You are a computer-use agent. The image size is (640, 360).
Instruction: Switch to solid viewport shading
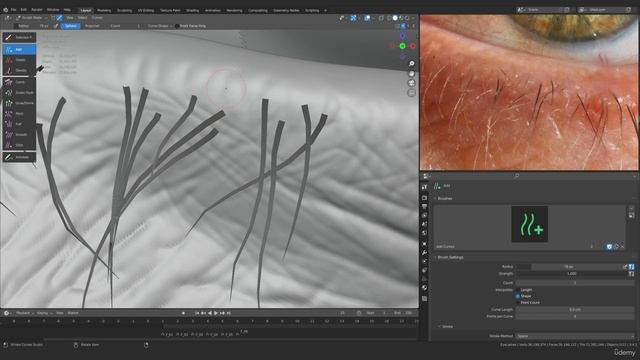click(395, 18)
